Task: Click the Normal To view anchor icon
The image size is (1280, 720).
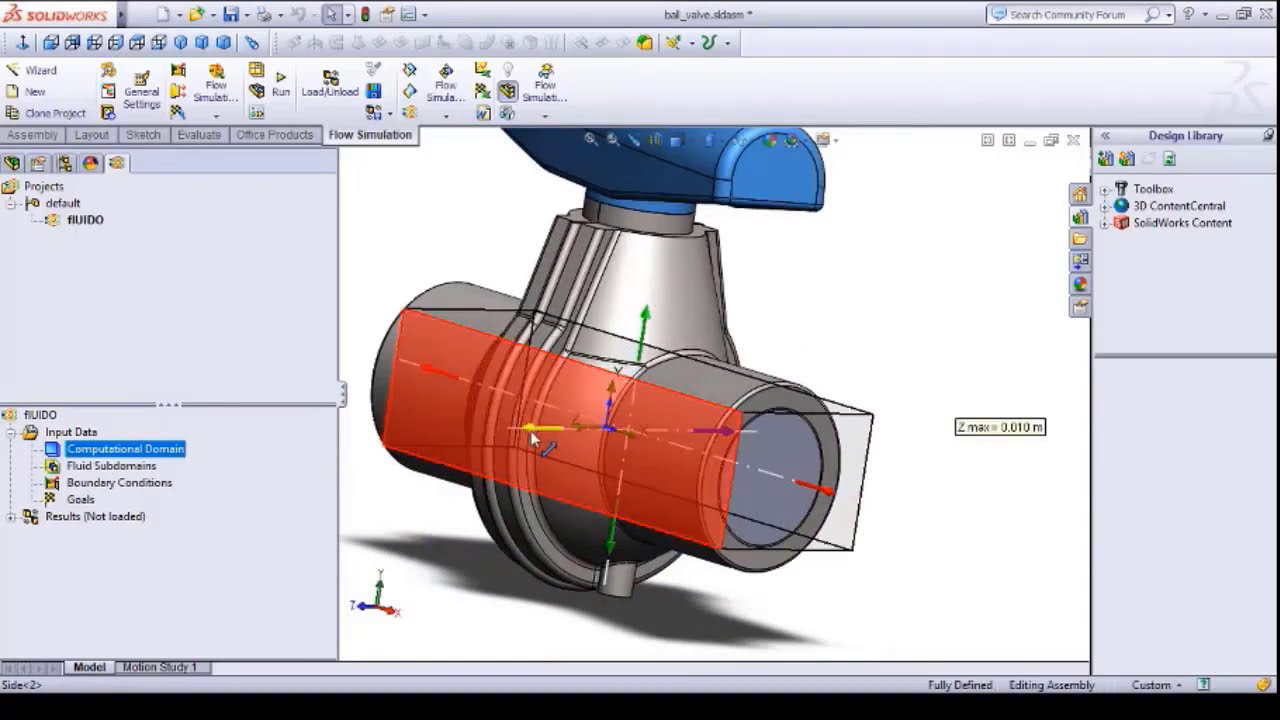Action: coord(22,42)
